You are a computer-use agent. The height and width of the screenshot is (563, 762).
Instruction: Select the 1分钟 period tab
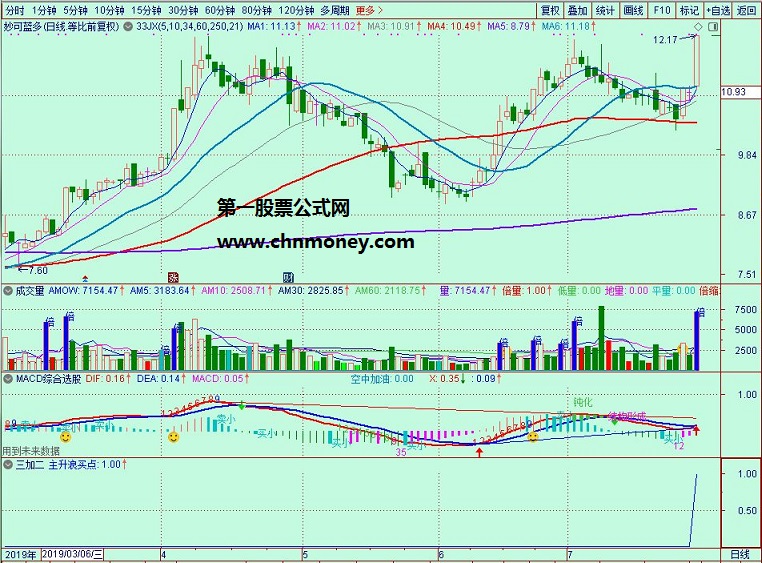pyautogui.click(x=44, y=10)
